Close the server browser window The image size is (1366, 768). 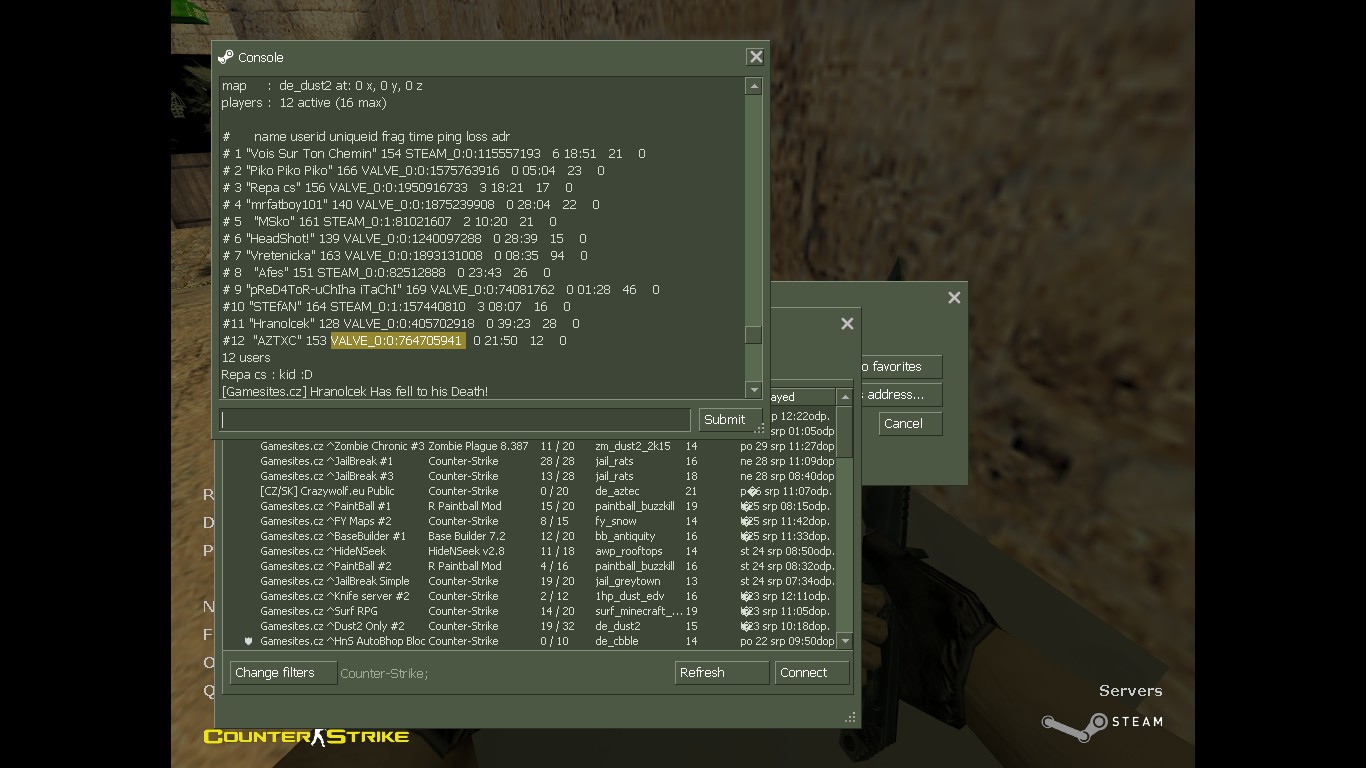tap(847, 324)
